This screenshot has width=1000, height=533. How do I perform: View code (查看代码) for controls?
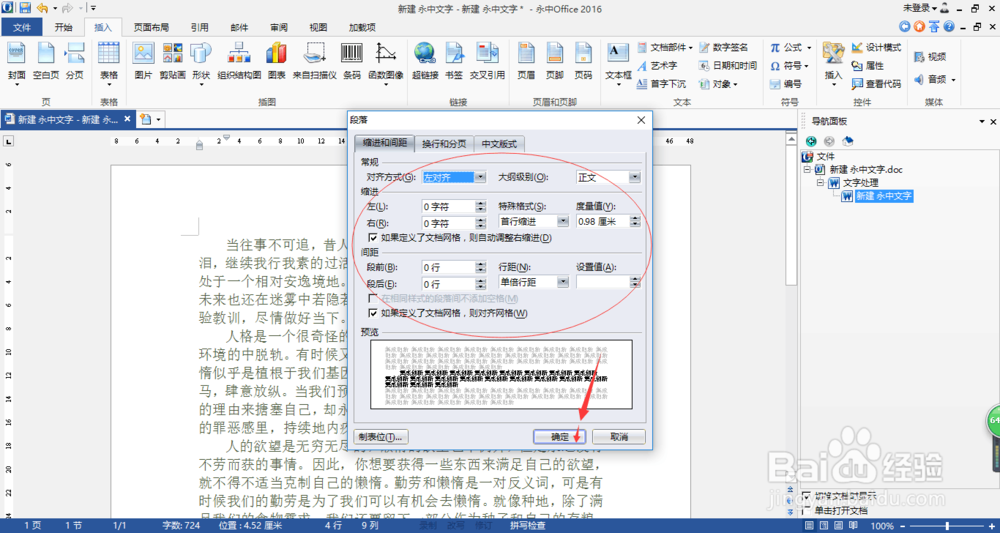876,84
